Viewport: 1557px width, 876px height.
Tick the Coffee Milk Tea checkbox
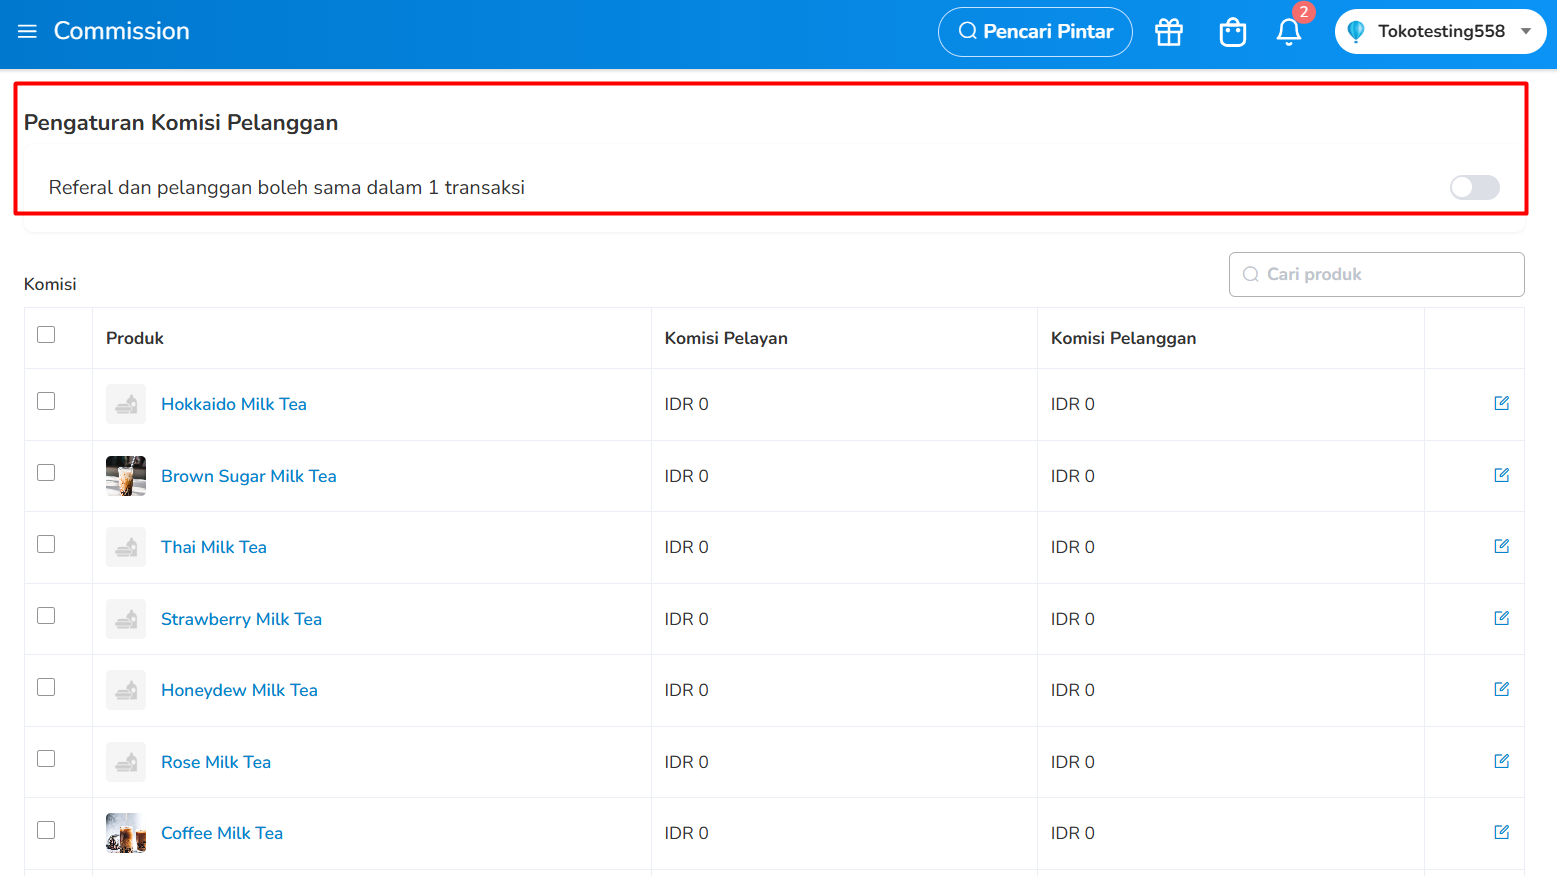click(46, 830)
